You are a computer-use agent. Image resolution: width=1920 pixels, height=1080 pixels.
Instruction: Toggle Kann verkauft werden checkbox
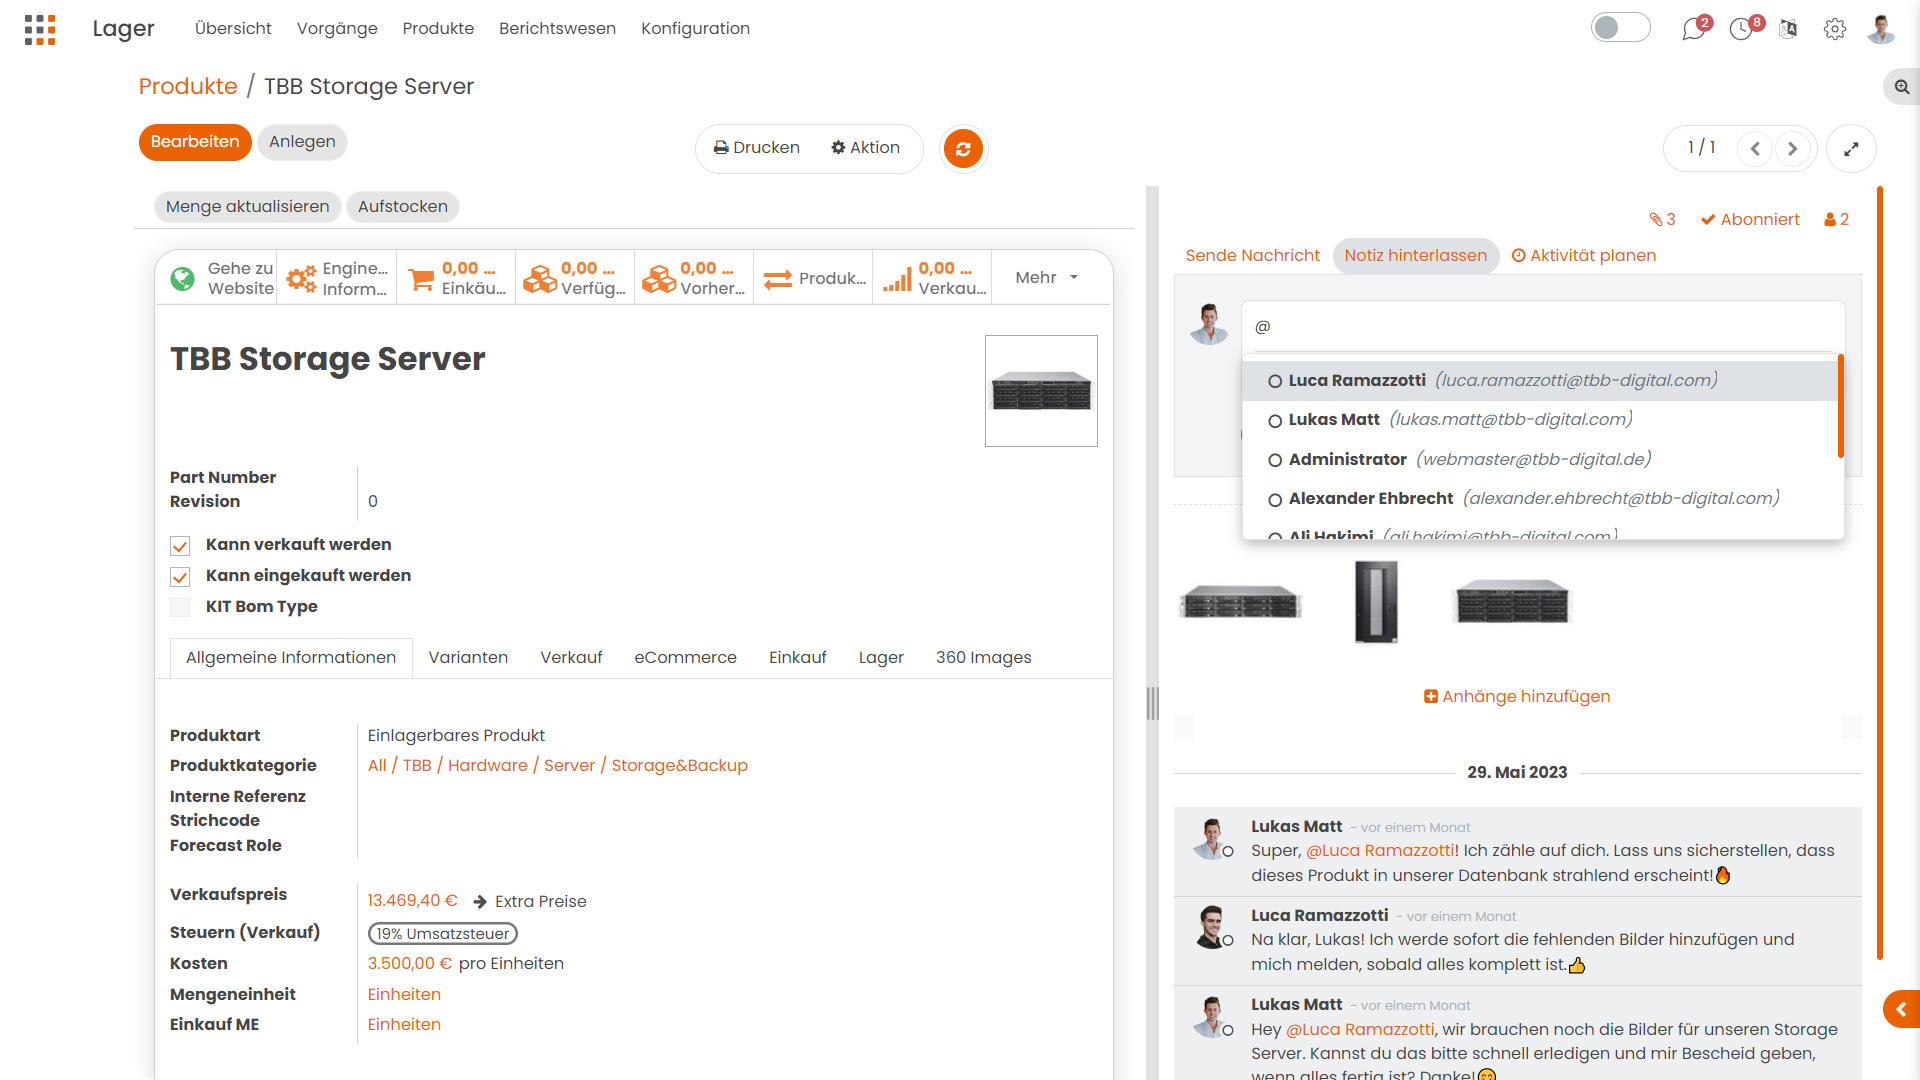(x=180, y=546)
